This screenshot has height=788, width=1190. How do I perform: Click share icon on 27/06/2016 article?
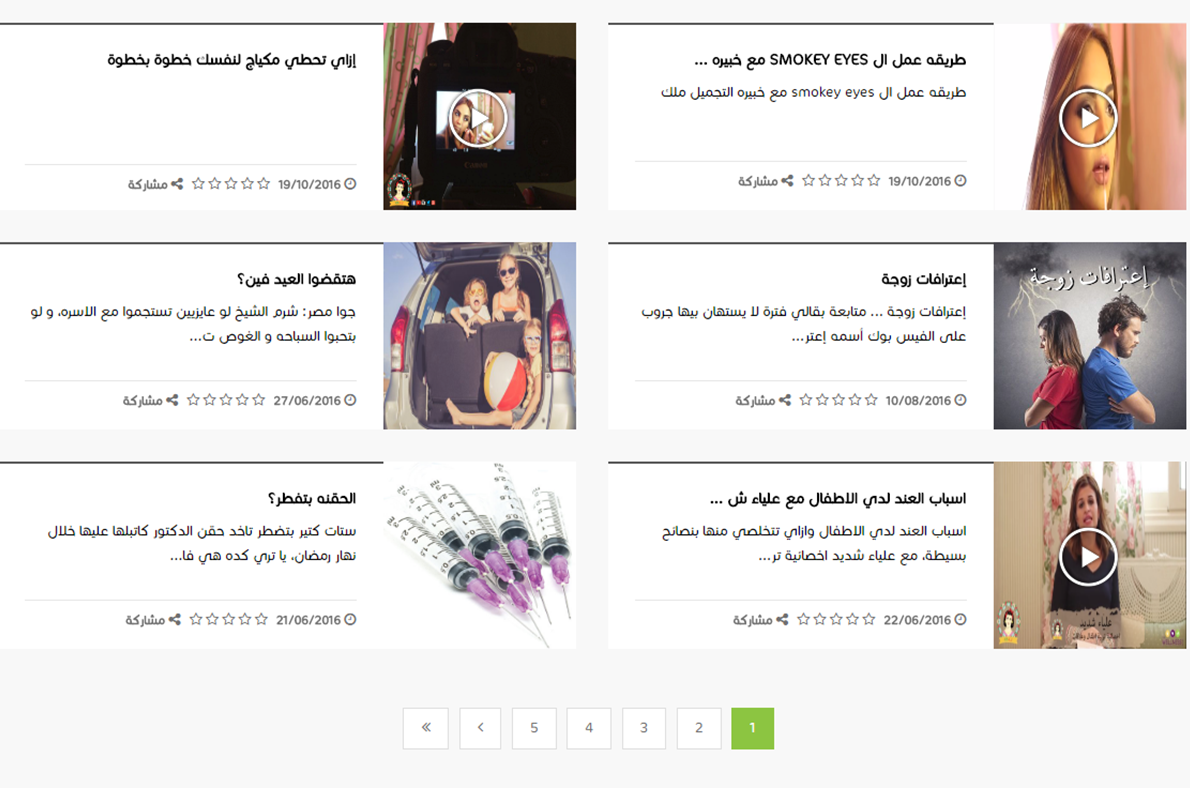(172, 400)
